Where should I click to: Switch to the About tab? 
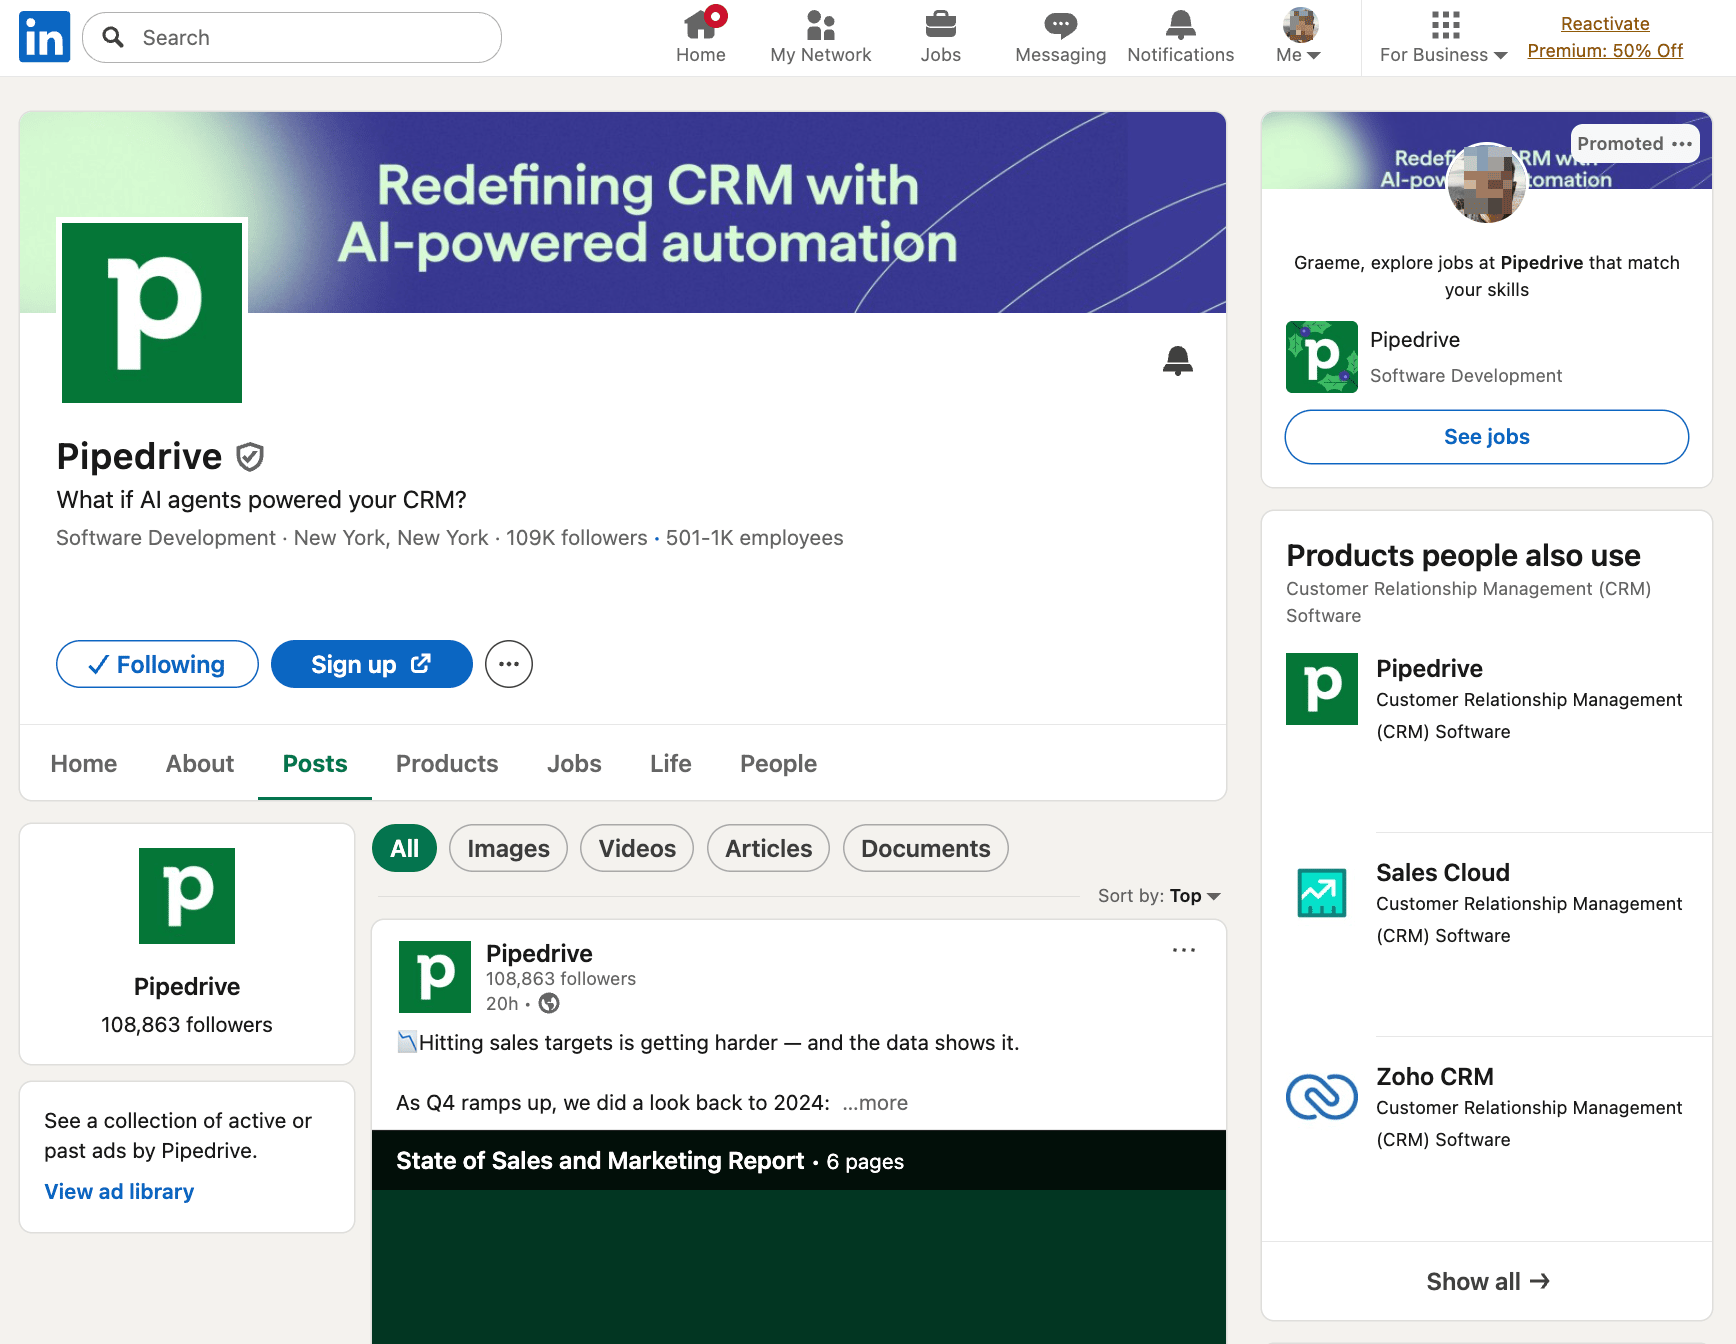tap(199, 763)
